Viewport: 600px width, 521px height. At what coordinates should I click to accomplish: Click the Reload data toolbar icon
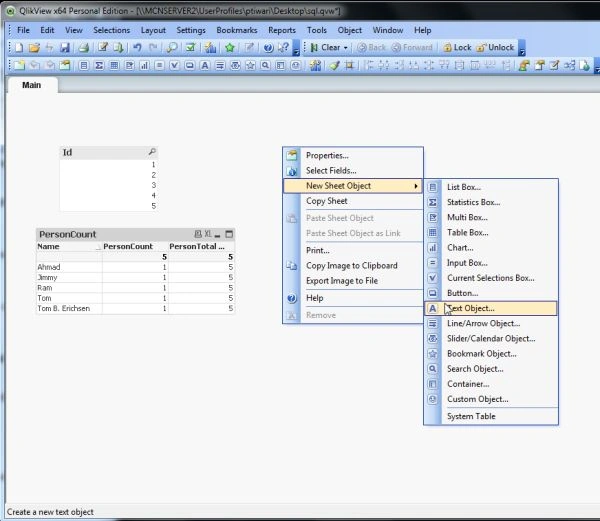pos(118,48)
